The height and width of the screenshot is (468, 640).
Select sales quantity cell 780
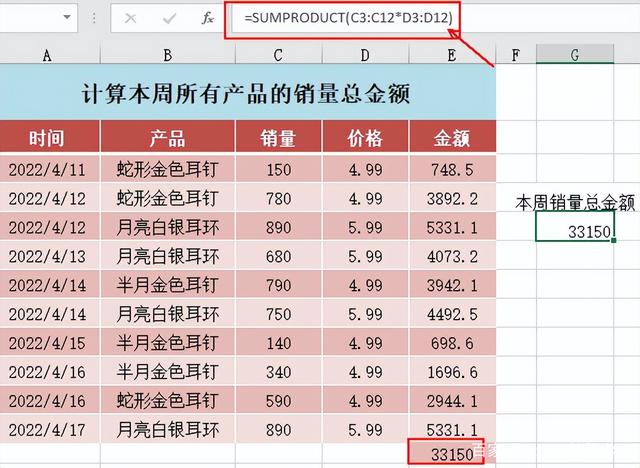(x=279, y=198)
